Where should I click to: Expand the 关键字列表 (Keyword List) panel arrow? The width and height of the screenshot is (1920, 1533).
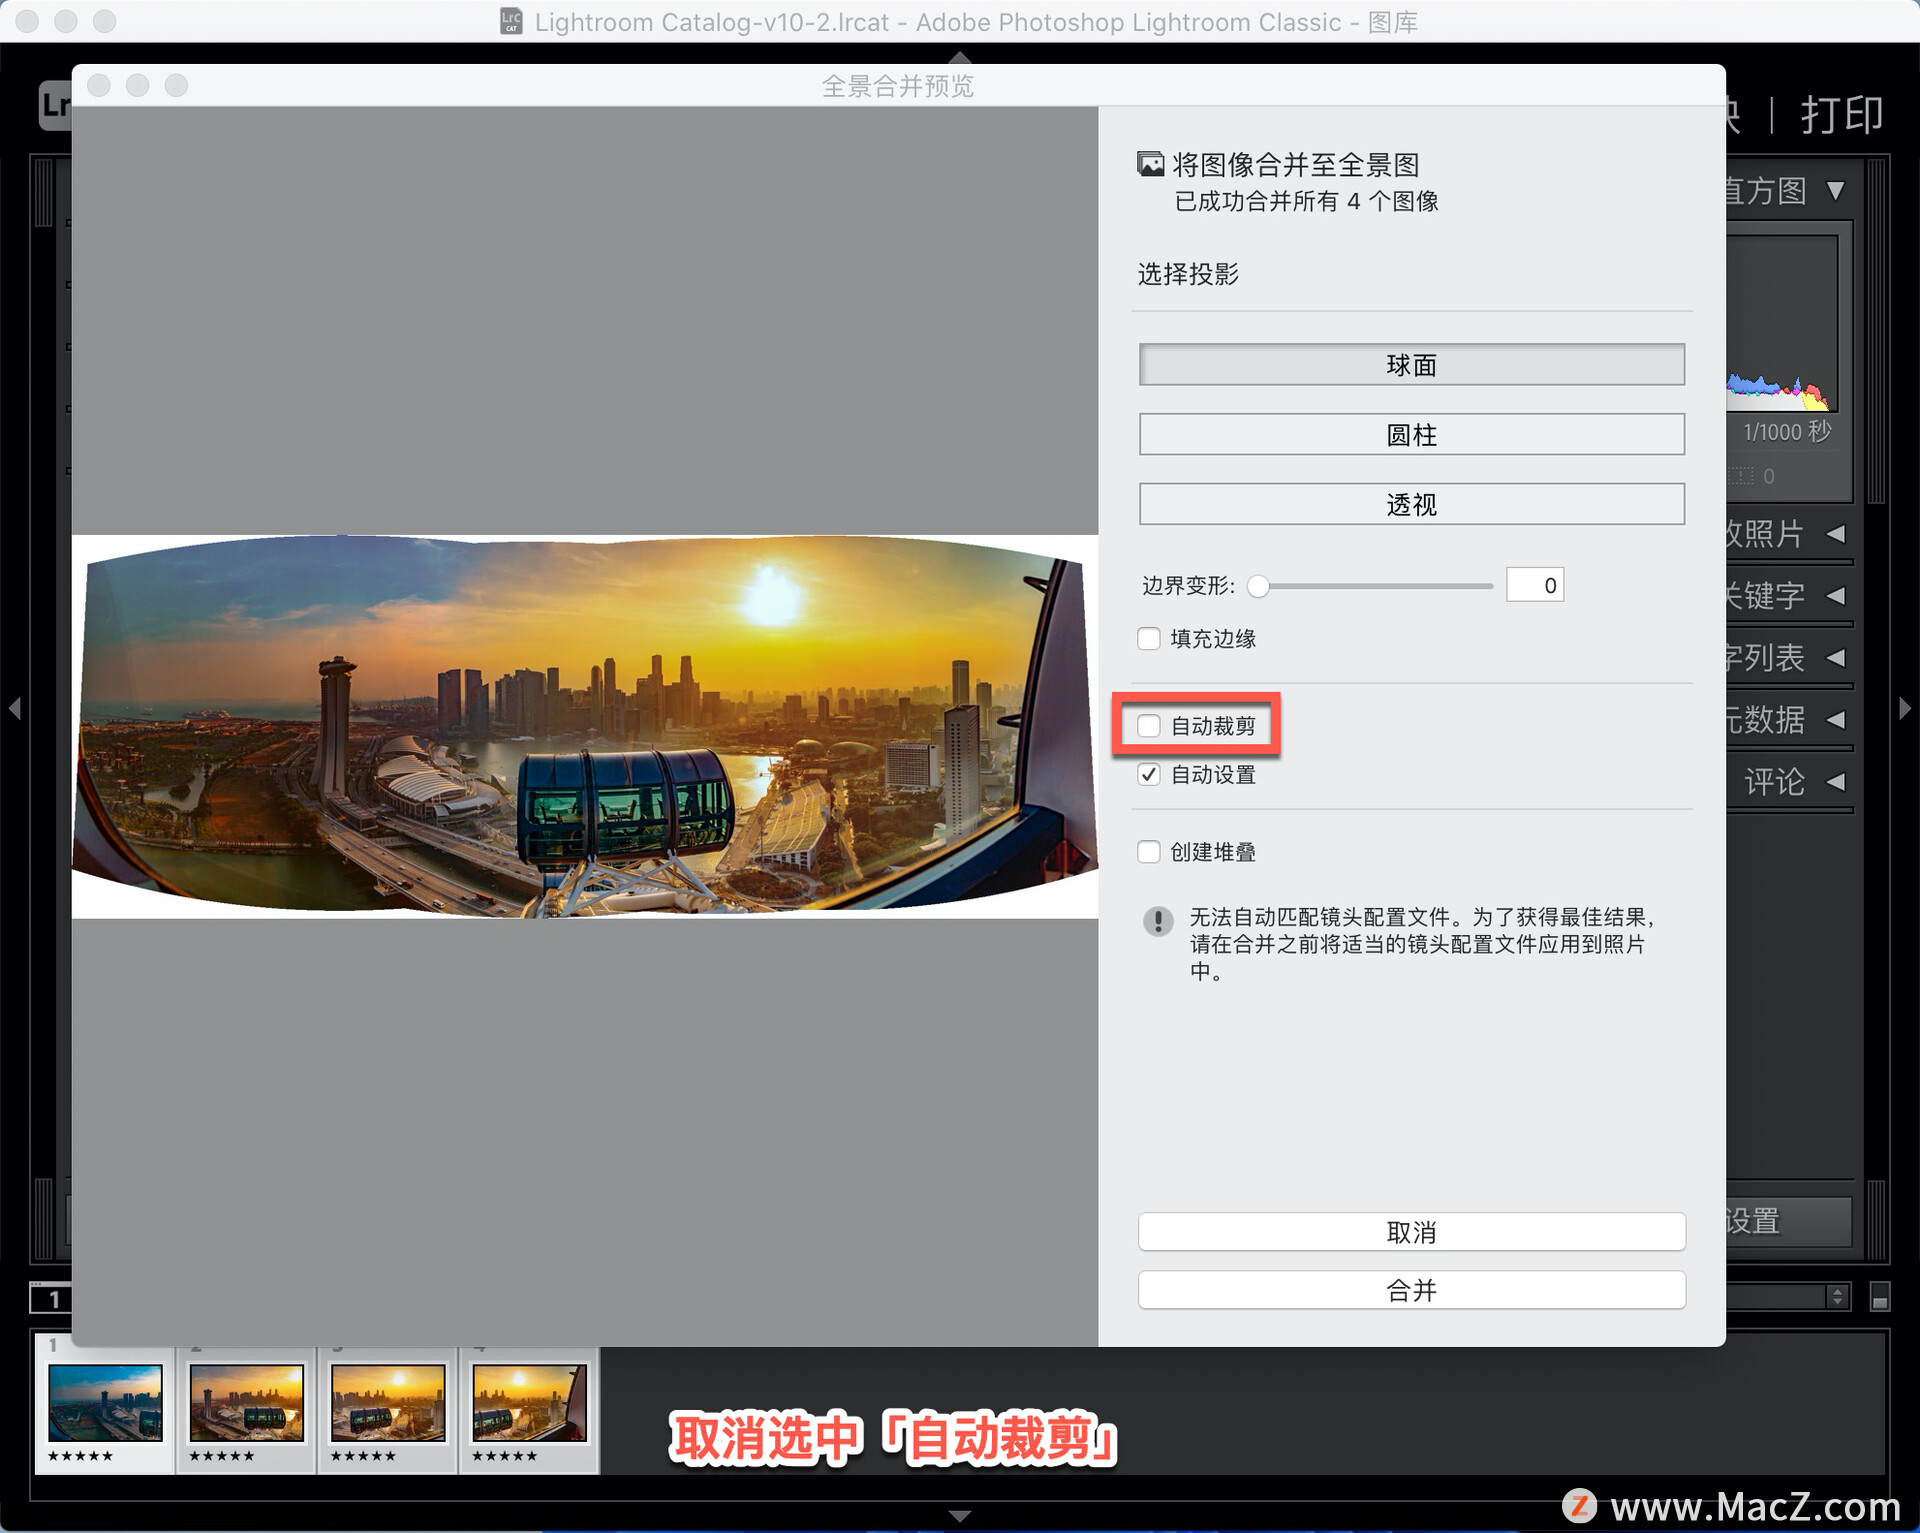[x=1836, y=658]
